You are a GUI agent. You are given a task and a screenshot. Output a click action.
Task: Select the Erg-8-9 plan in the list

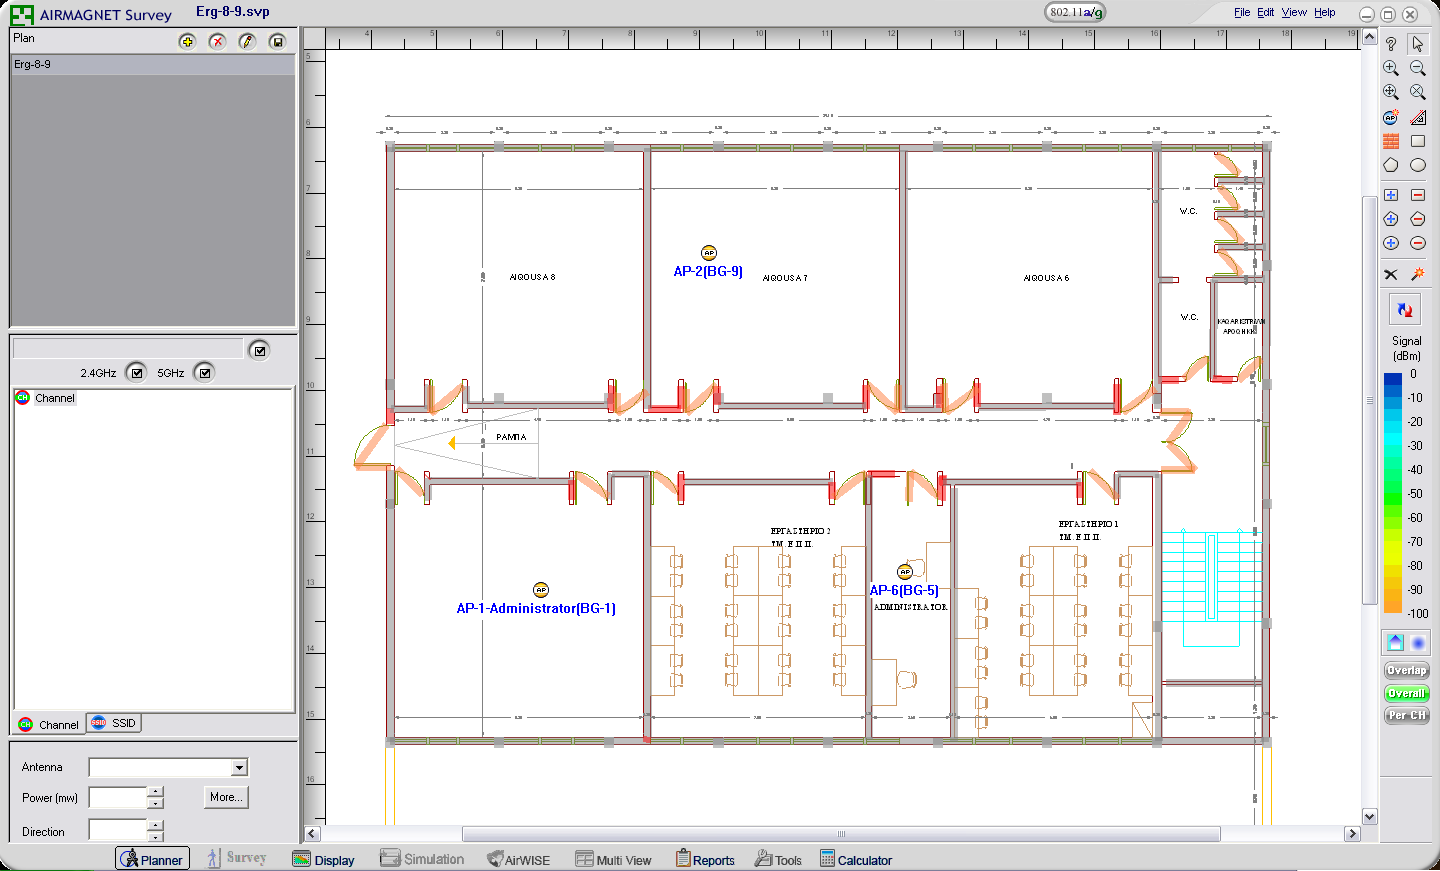pos(153,64)
